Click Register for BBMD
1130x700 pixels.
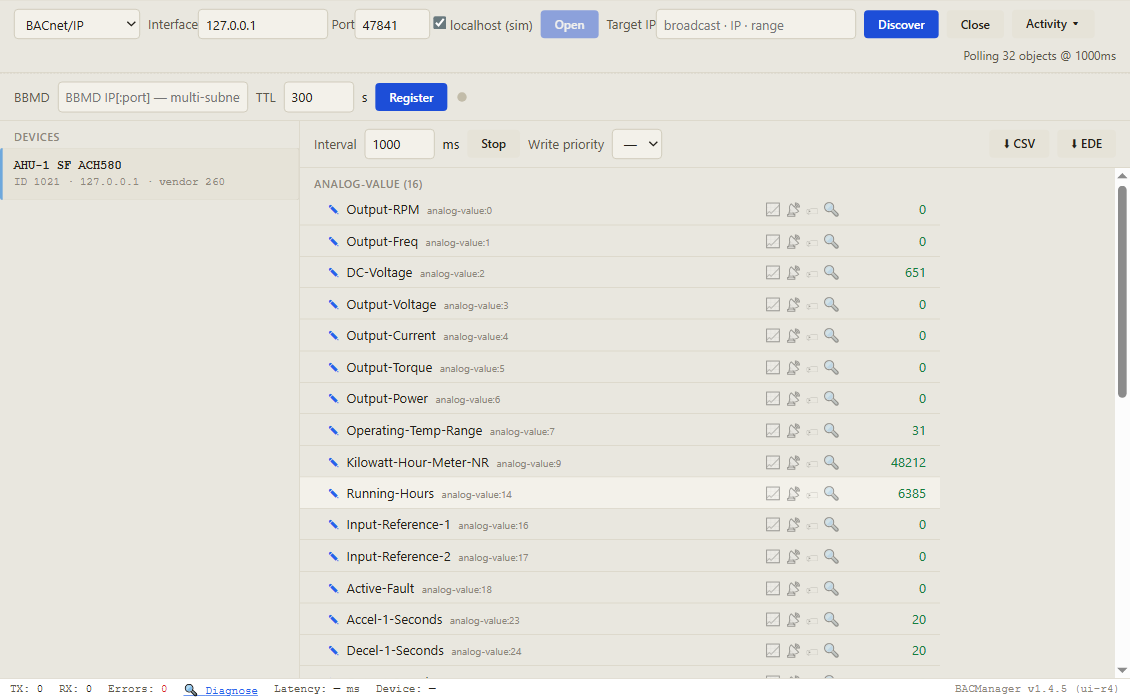tap(411, 97)
